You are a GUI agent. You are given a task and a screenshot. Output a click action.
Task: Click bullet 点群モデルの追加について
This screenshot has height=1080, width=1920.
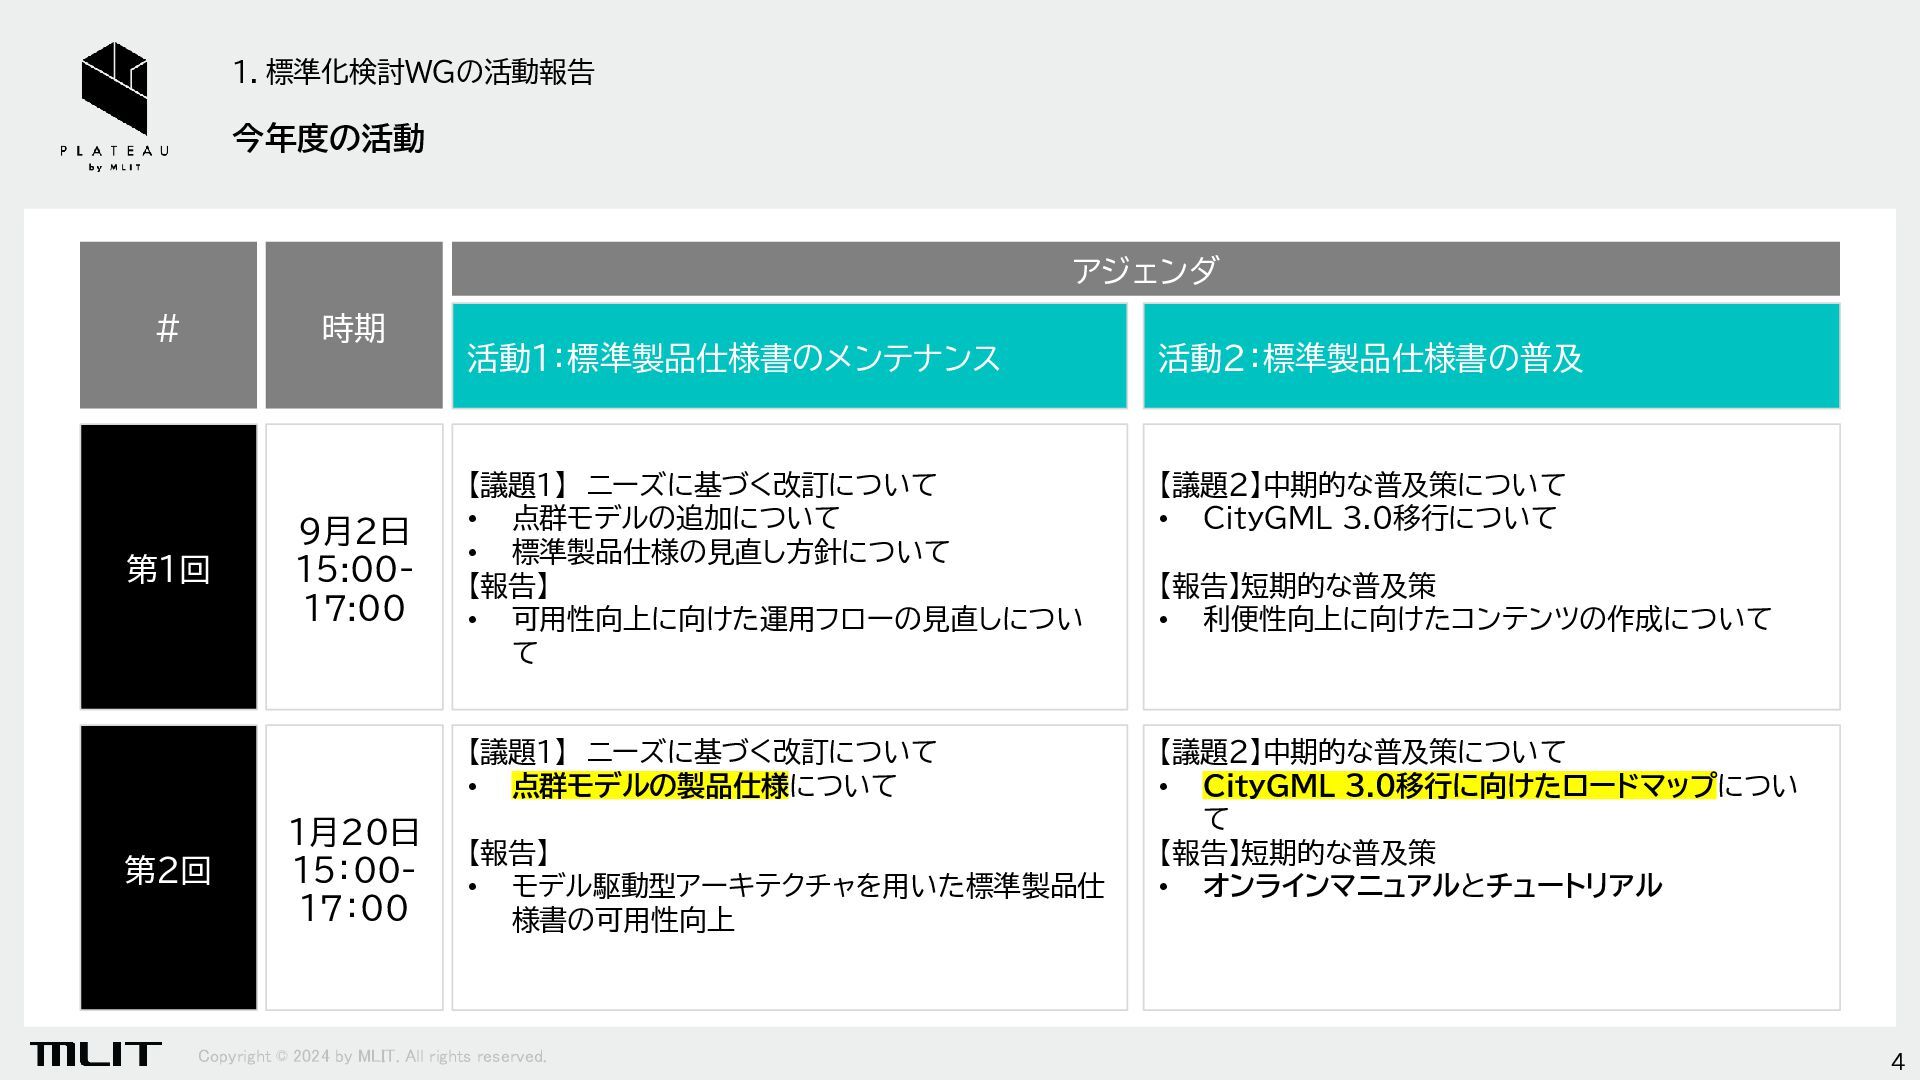click(675, 518)
